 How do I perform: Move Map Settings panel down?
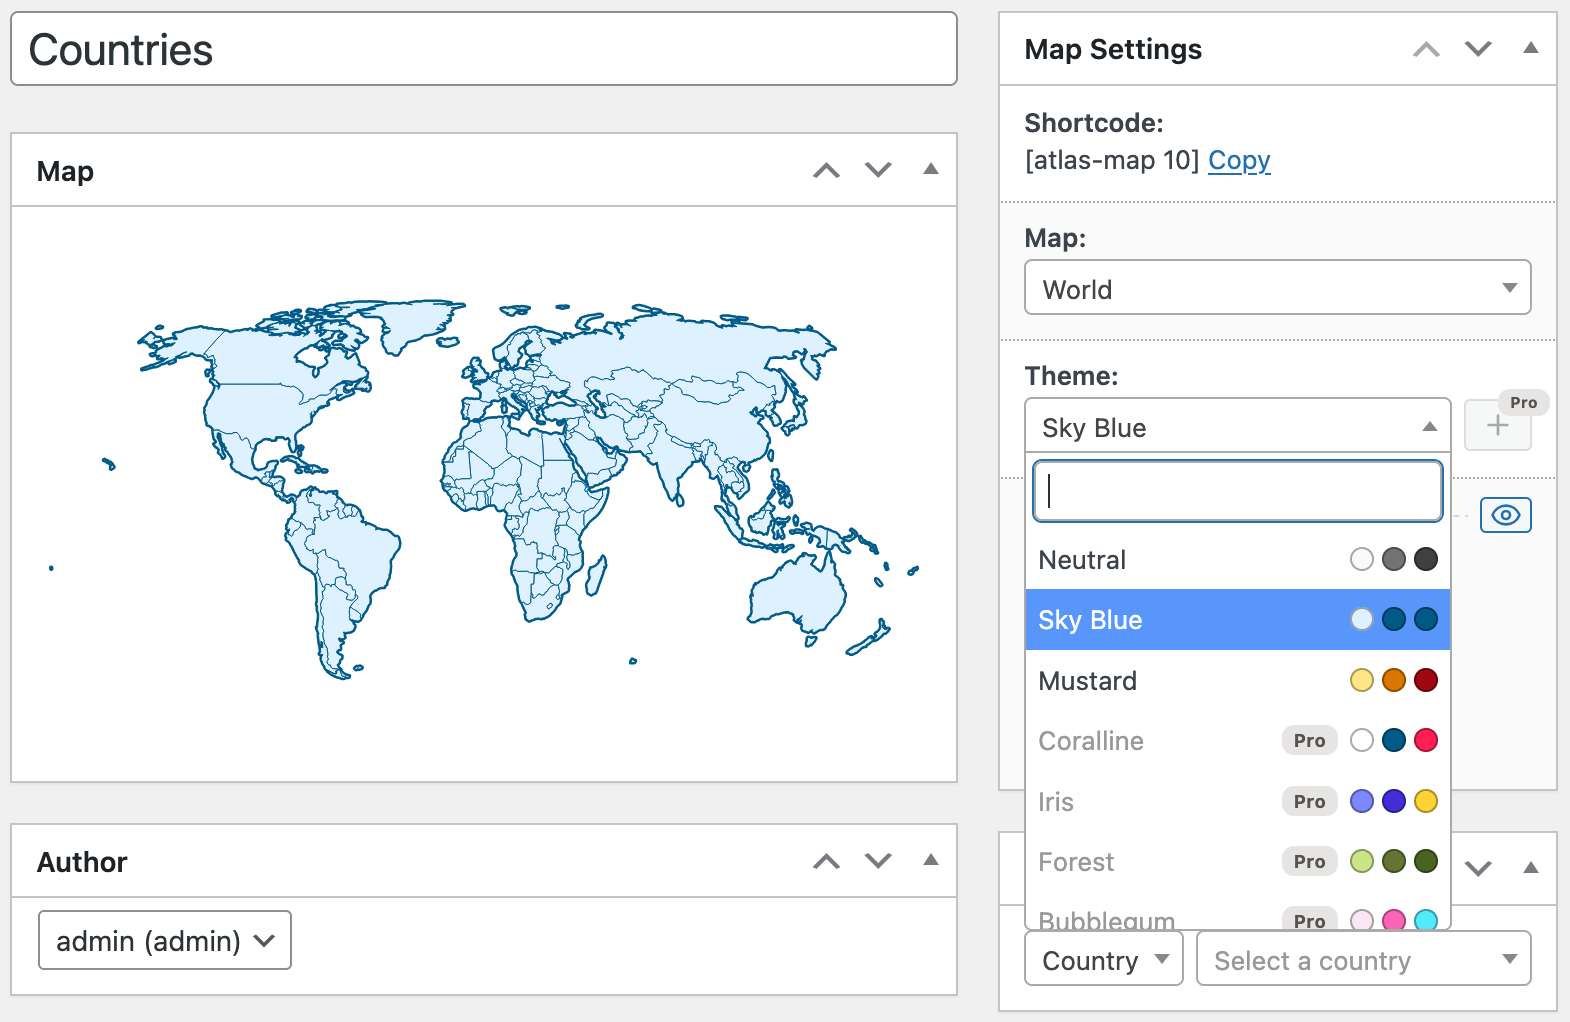[x=1478, y=49]
